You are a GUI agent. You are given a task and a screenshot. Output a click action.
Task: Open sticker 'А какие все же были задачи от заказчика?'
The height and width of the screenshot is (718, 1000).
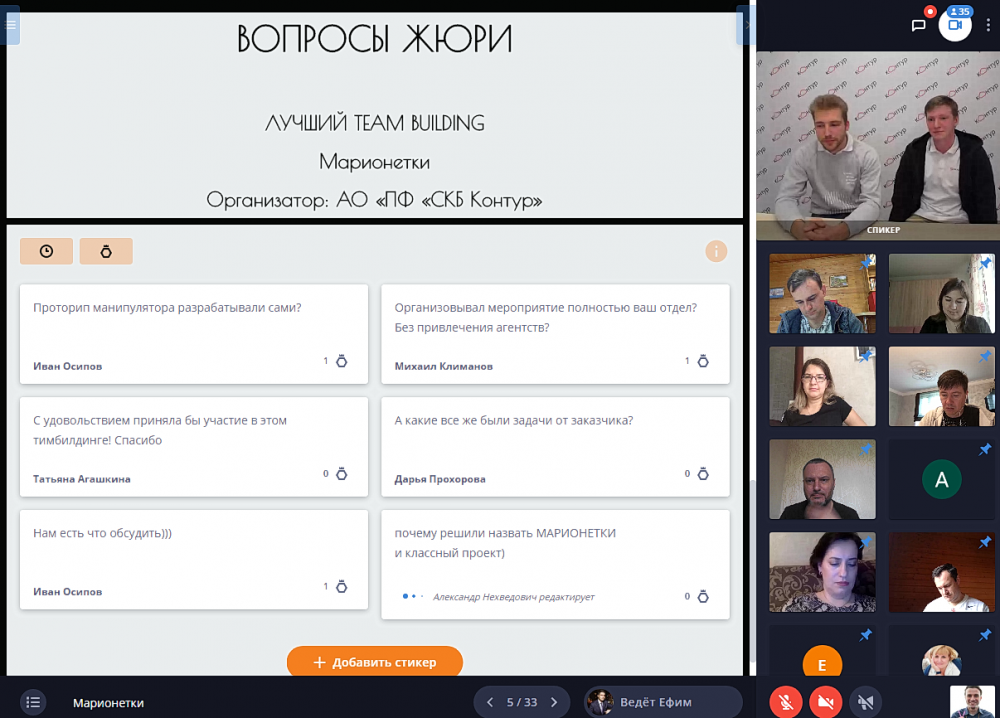555,446
